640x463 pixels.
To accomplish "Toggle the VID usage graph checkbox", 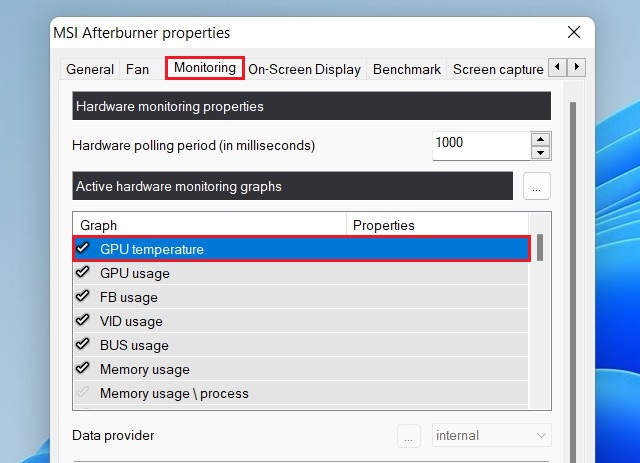I will click(83, 320).
